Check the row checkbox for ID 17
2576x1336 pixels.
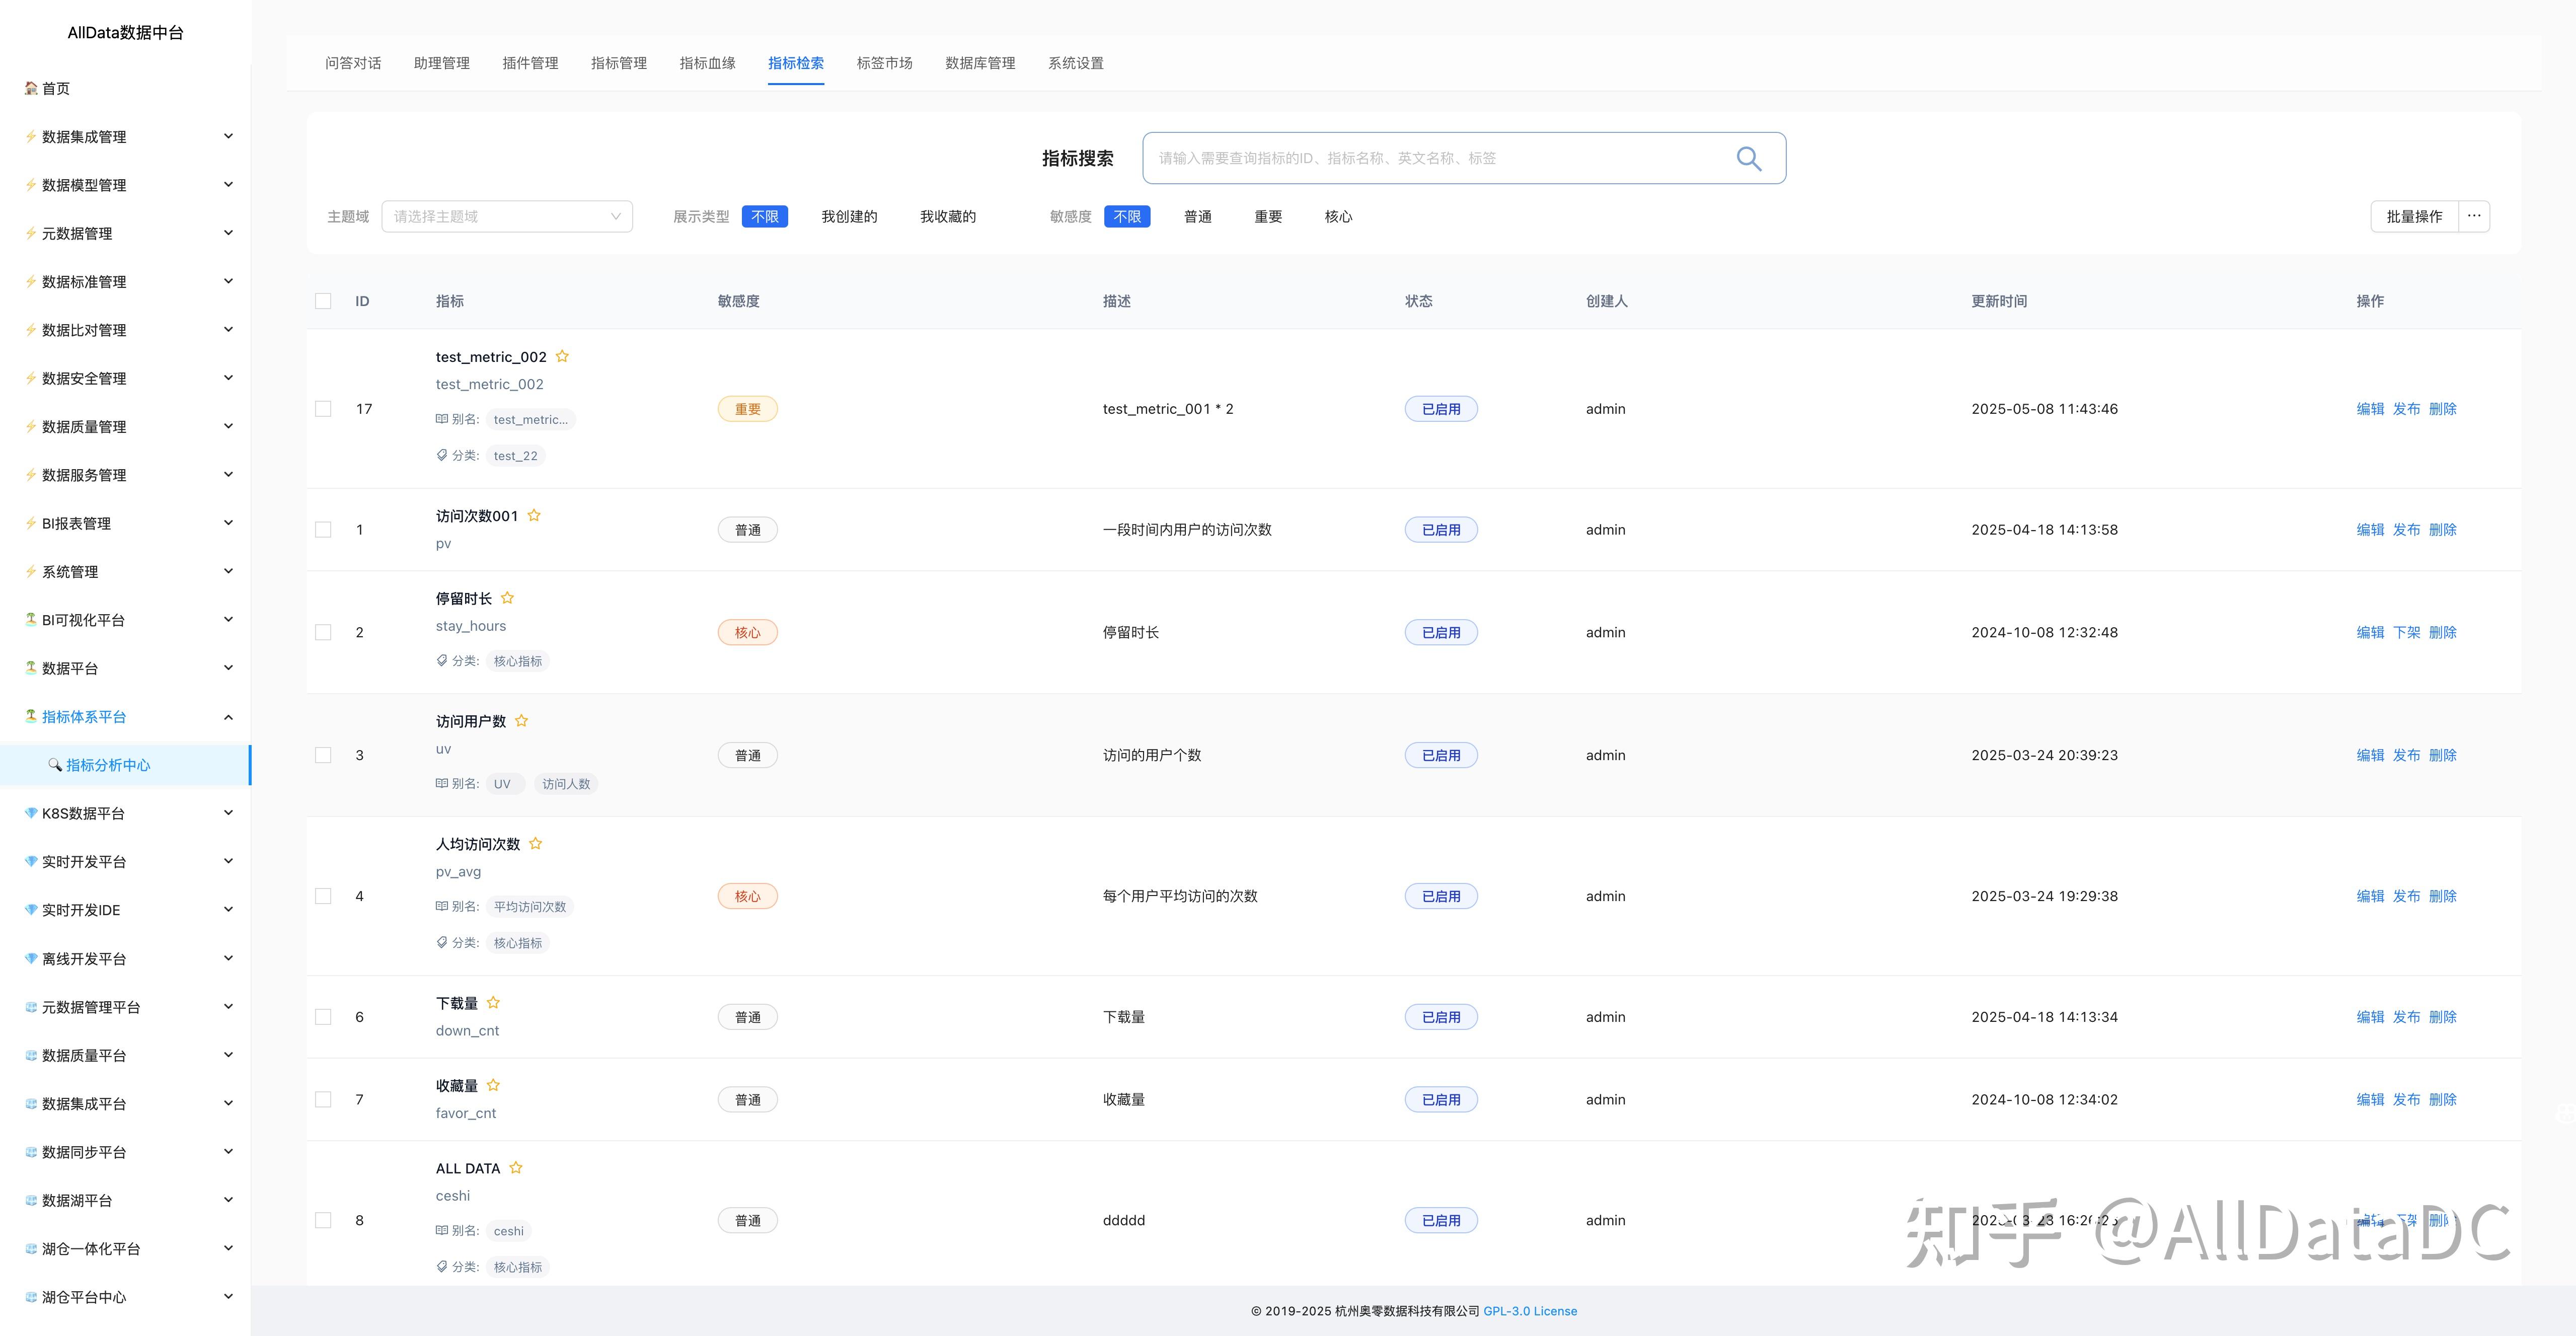pos(323,409)
